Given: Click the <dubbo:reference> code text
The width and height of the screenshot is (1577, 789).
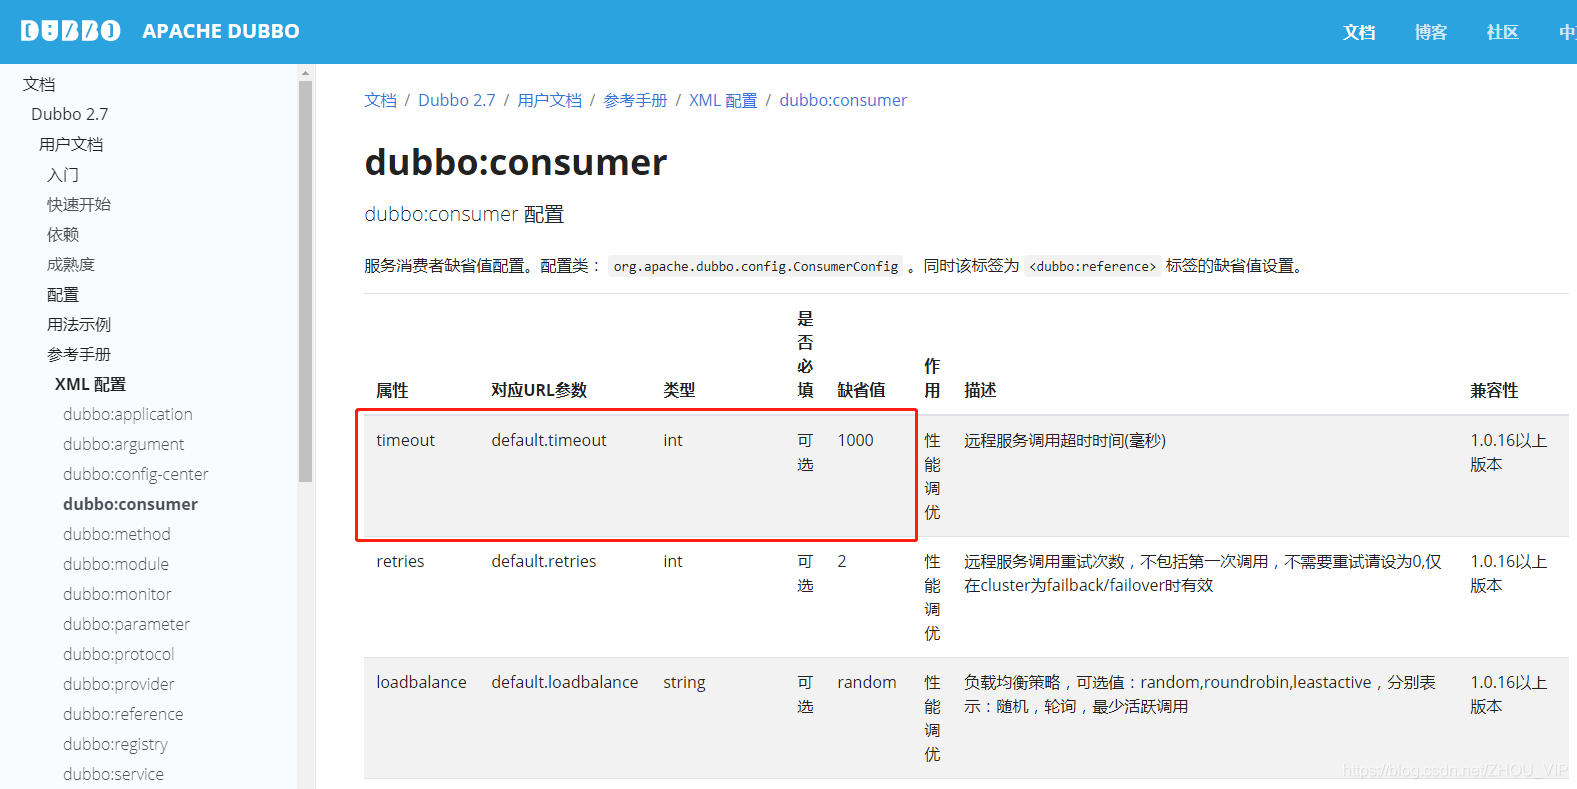Looking at the screenshot, I should pos(1093,266).
